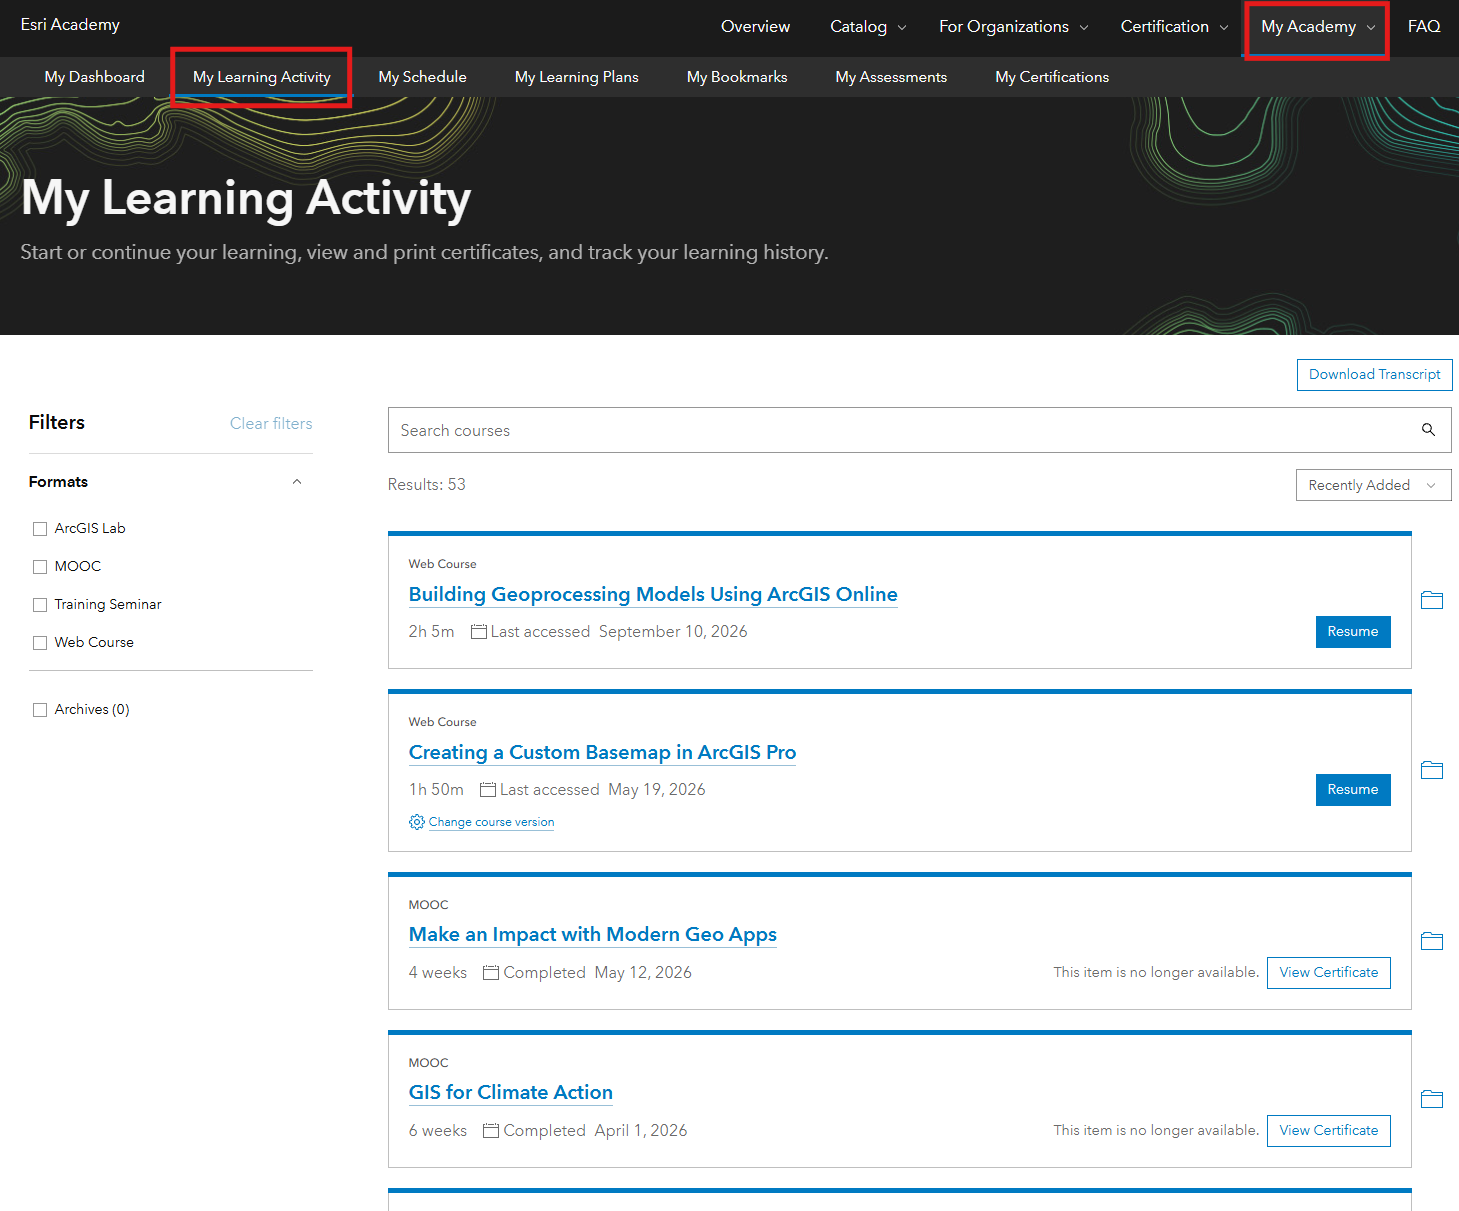Collapse the Formats filter section

coord(297,482)
